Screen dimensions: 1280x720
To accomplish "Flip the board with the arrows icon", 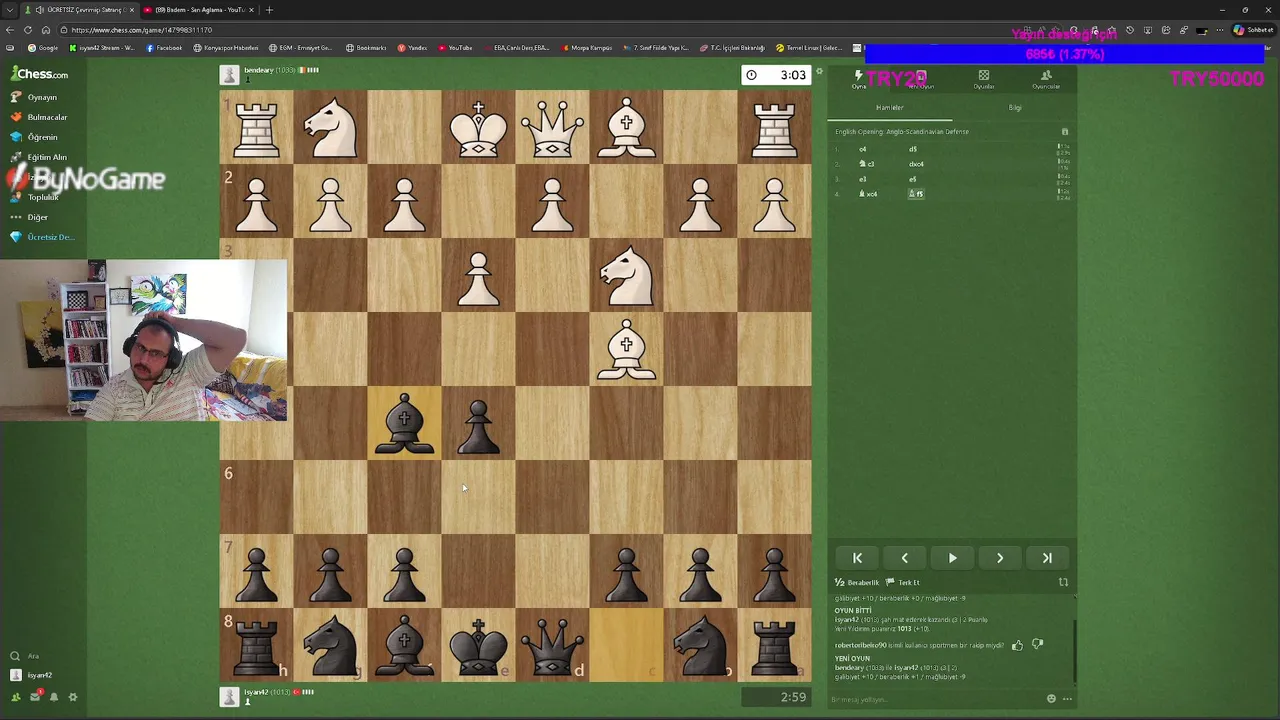I will tap(1063, 582).
